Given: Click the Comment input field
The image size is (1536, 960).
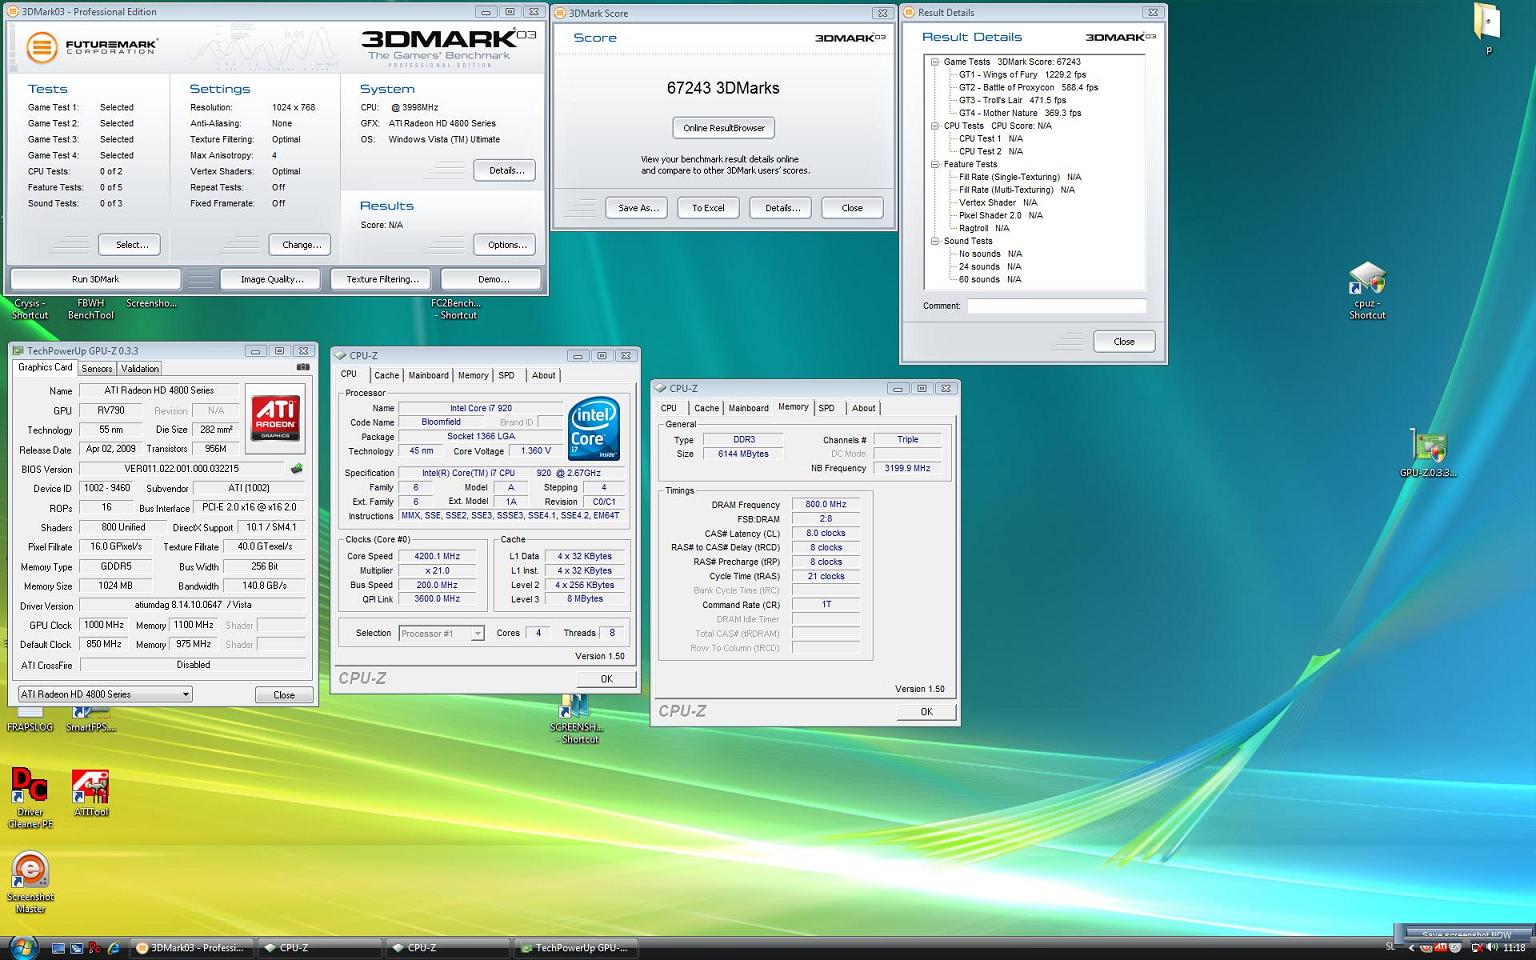Looking at the screenshot, I should click(x=1056, y=306).
